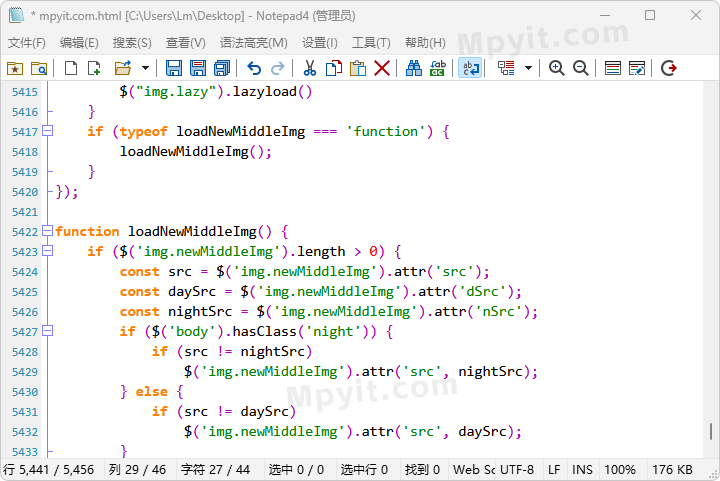The width and height of the screenshot is (720, 481).
Task: Click the character status 字符 27 / 44
Action: [x=215, y=470]
